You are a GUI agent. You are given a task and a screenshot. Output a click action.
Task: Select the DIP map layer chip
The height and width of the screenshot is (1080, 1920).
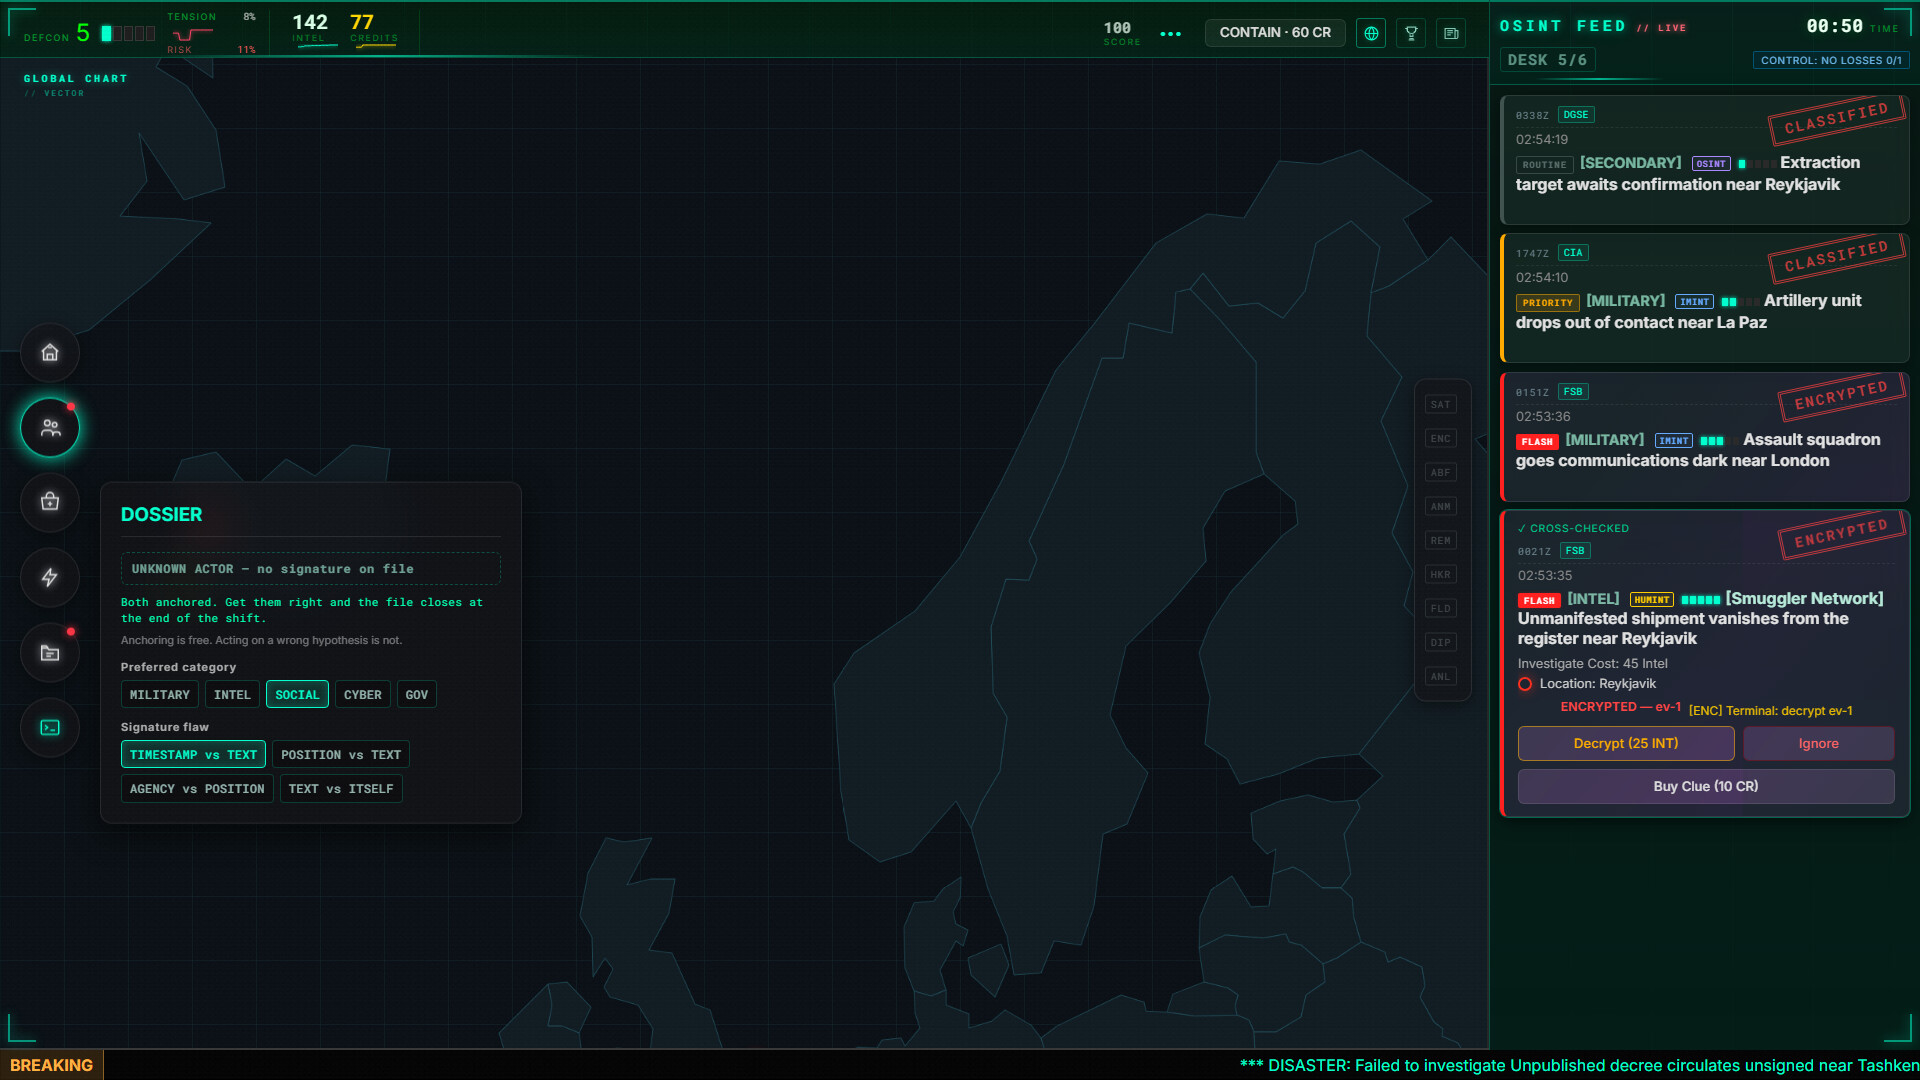click(1440, 643)
